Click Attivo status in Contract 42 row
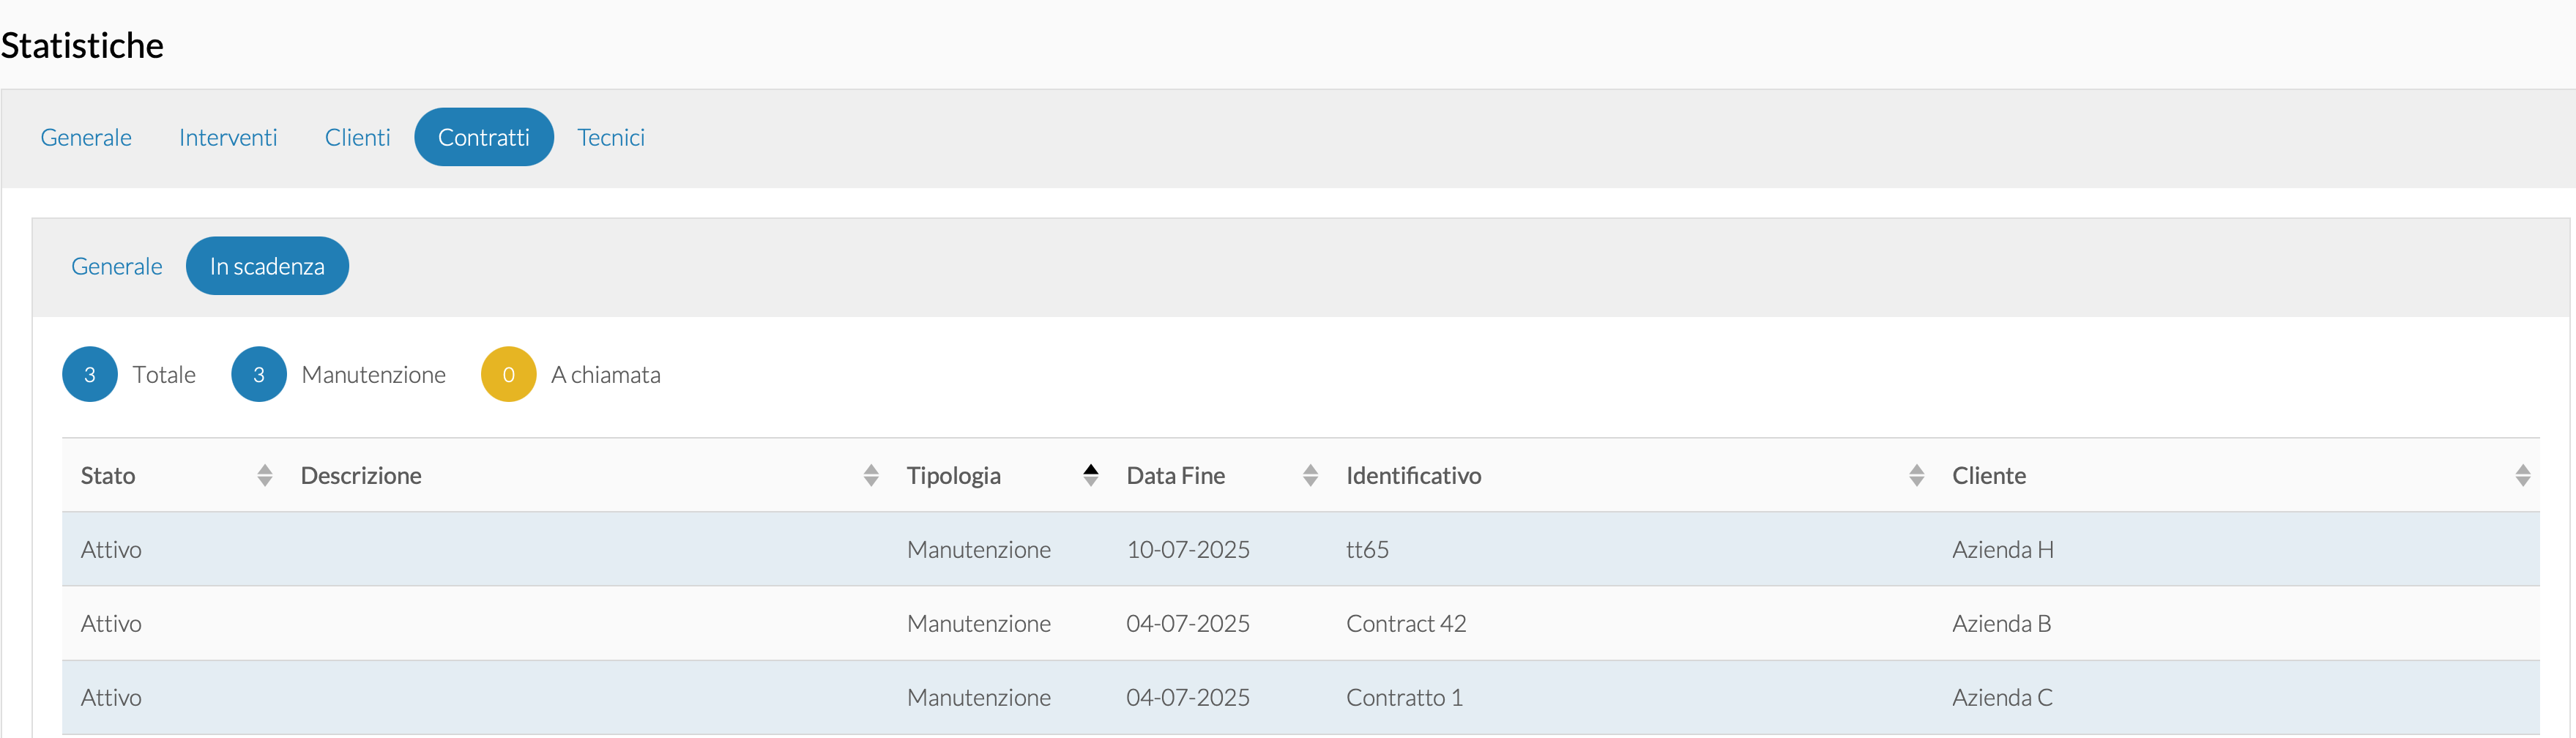This screenshot has width=2576, height=738. pos(111,623)
